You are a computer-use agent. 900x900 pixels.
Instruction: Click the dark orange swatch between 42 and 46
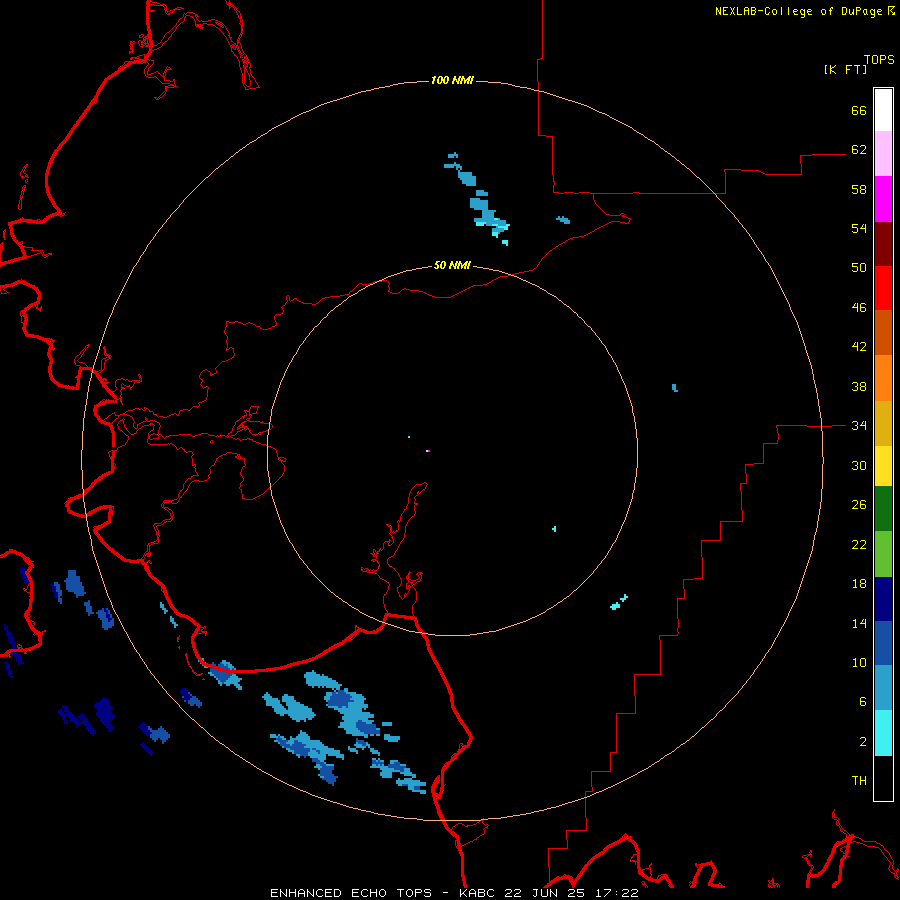[x=883, y=332]
